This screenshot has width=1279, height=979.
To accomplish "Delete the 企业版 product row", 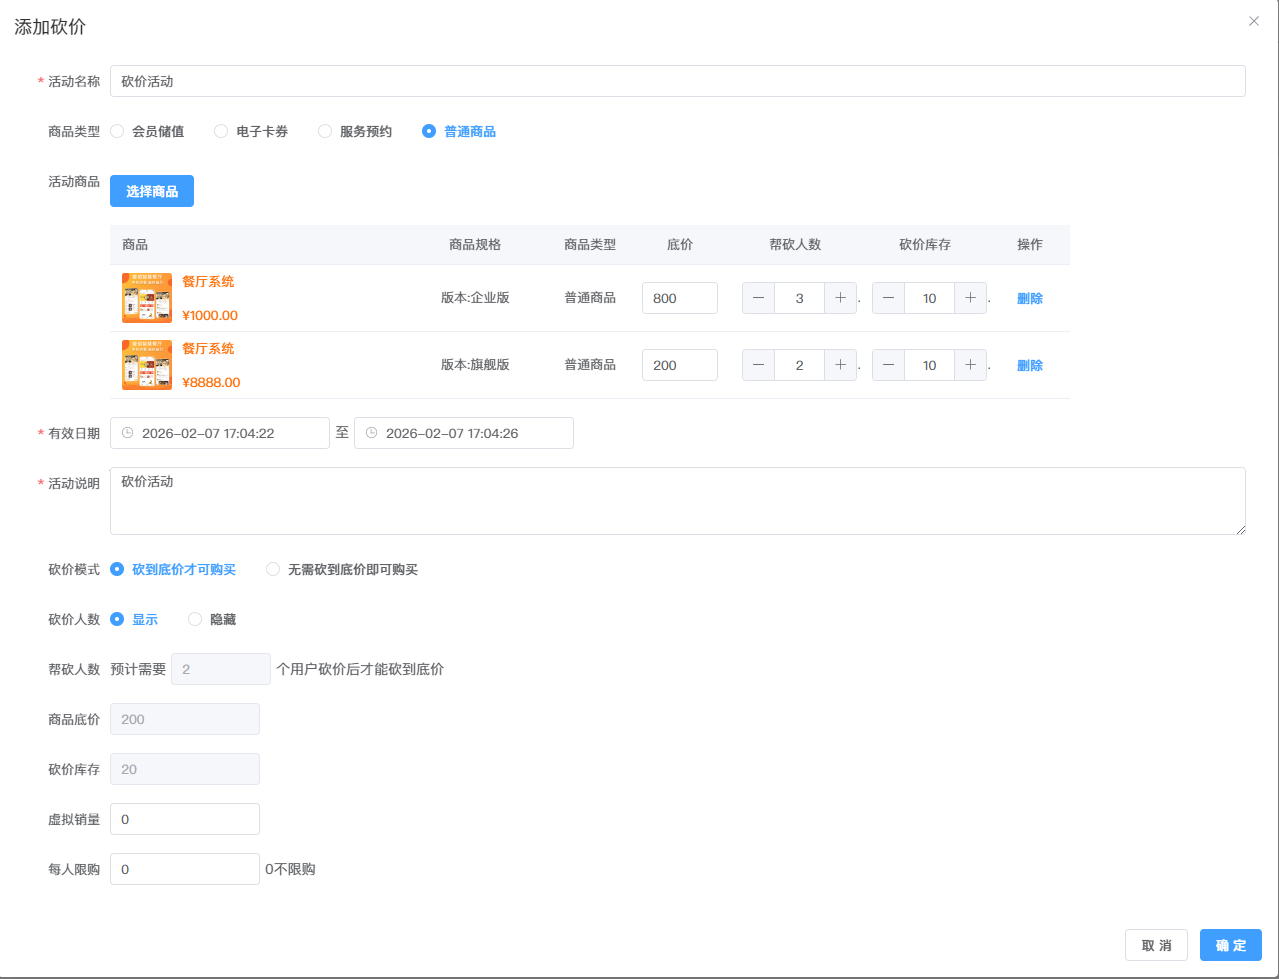I will tap(1030, 298).
